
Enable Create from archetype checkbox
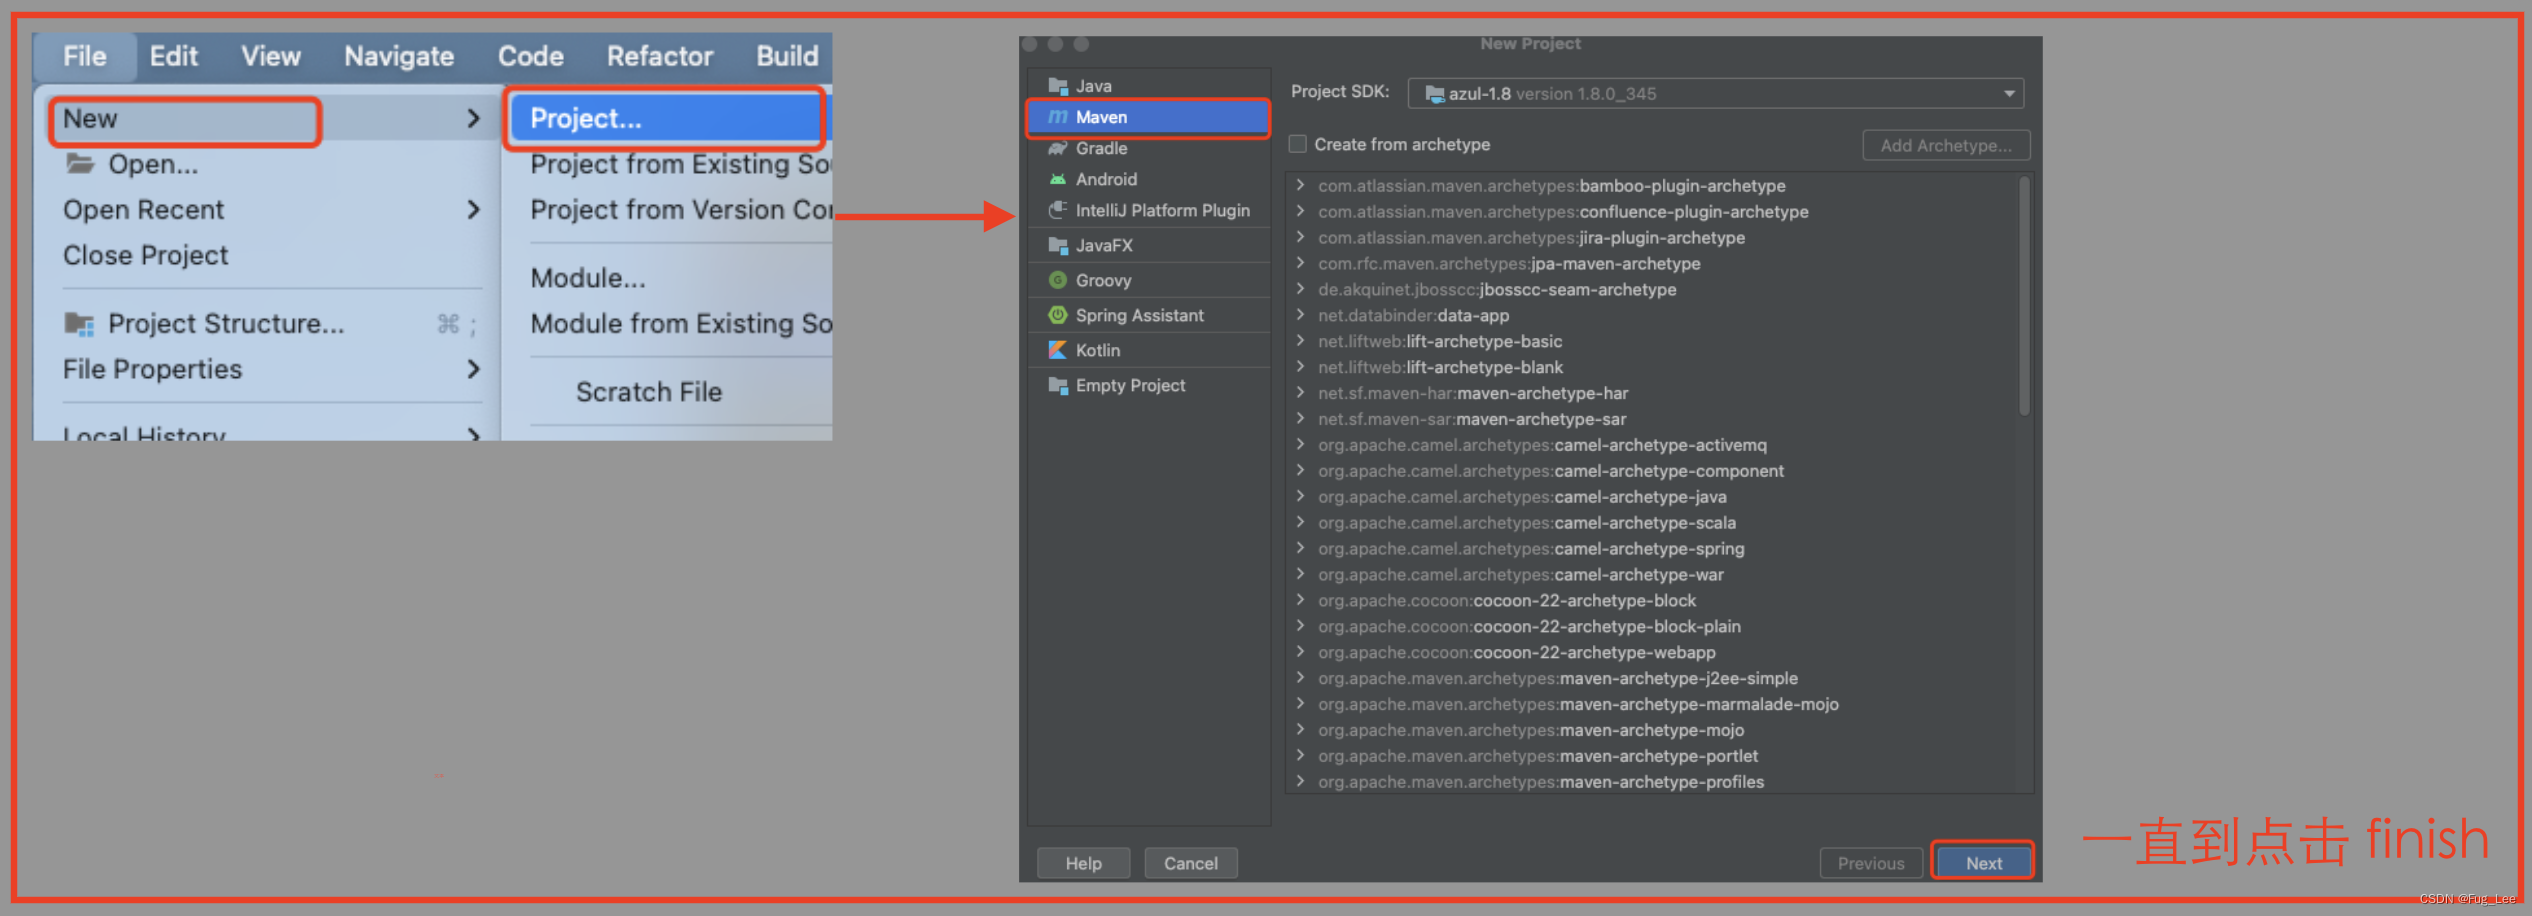(x=1298, y=144)
